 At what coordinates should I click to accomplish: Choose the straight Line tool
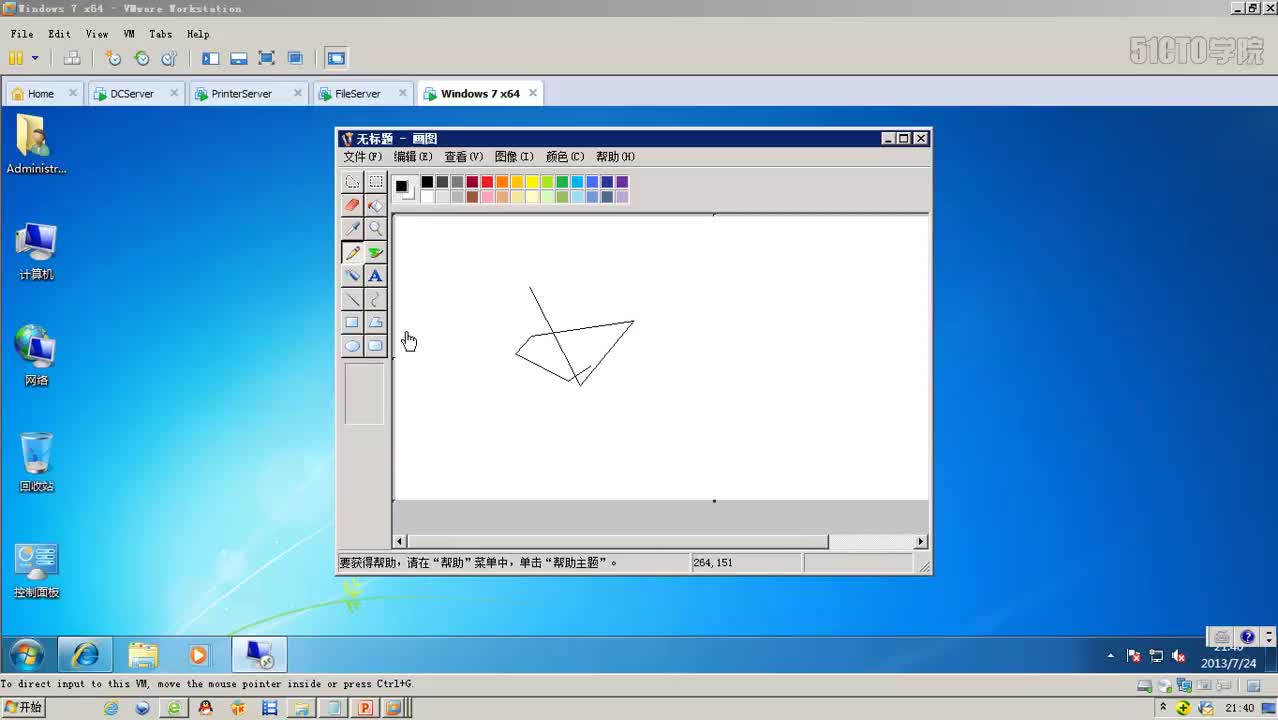(x=352, y=299)
